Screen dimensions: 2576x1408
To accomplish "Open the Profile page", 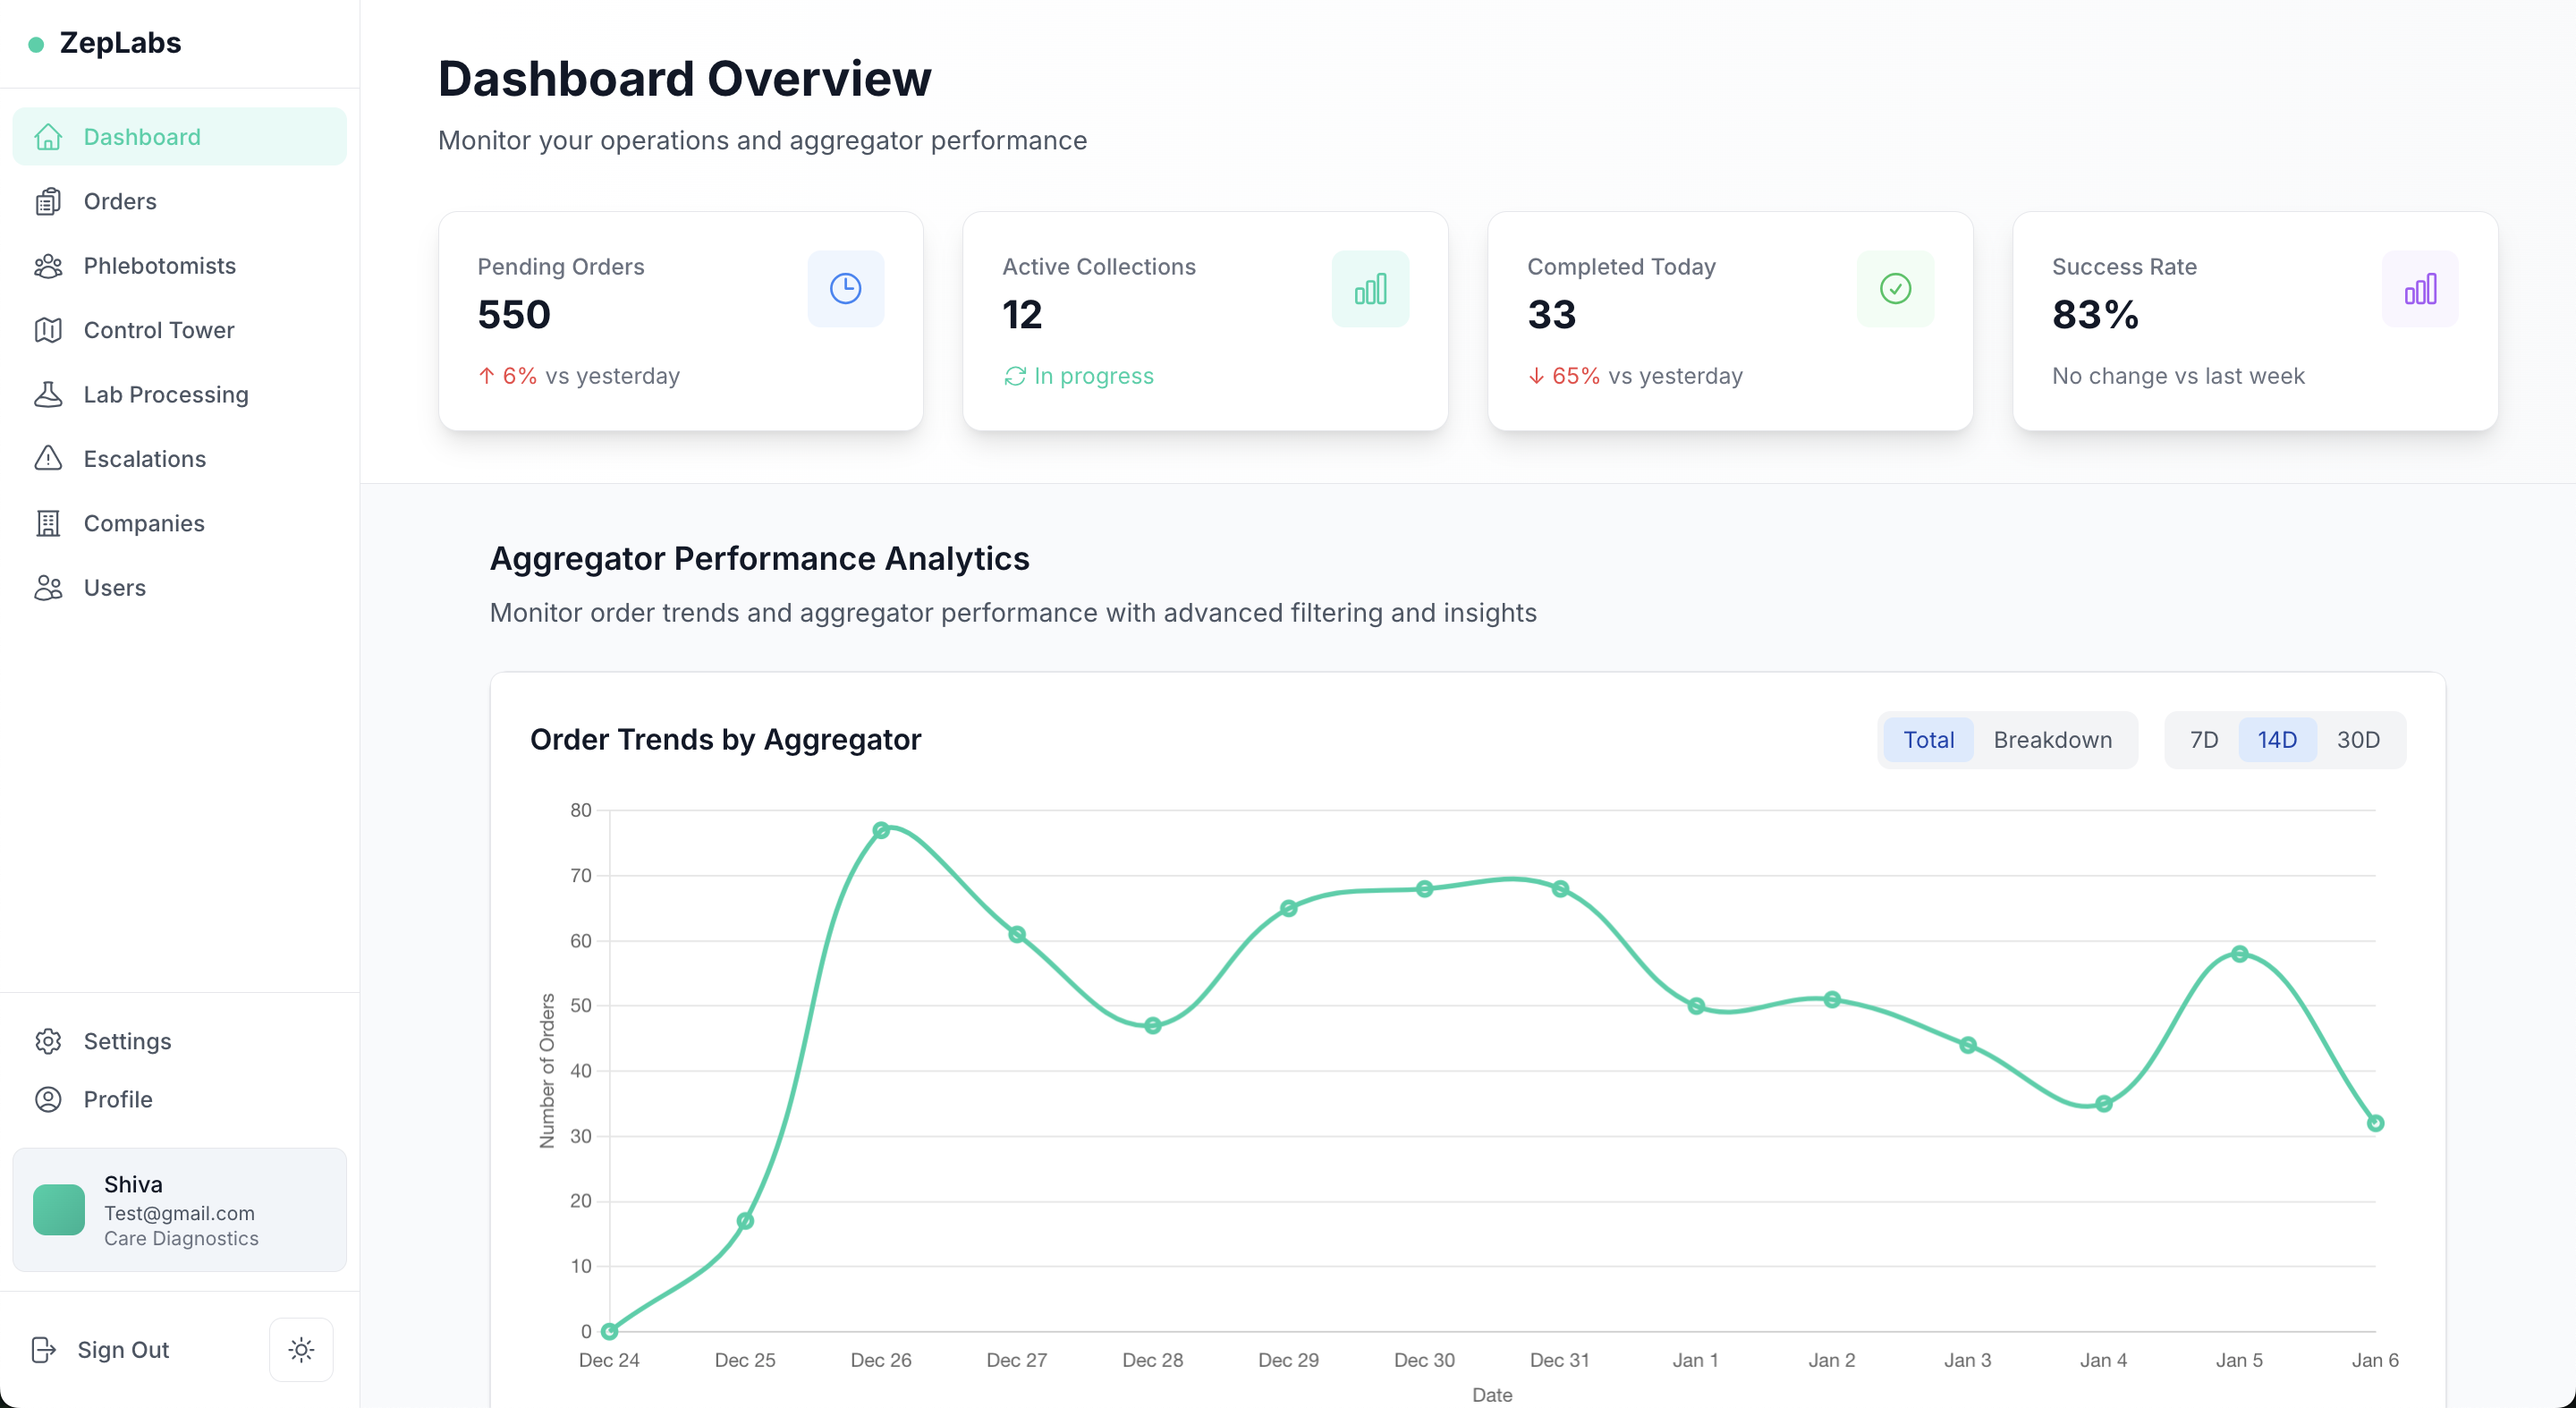I will (117, 1099).
